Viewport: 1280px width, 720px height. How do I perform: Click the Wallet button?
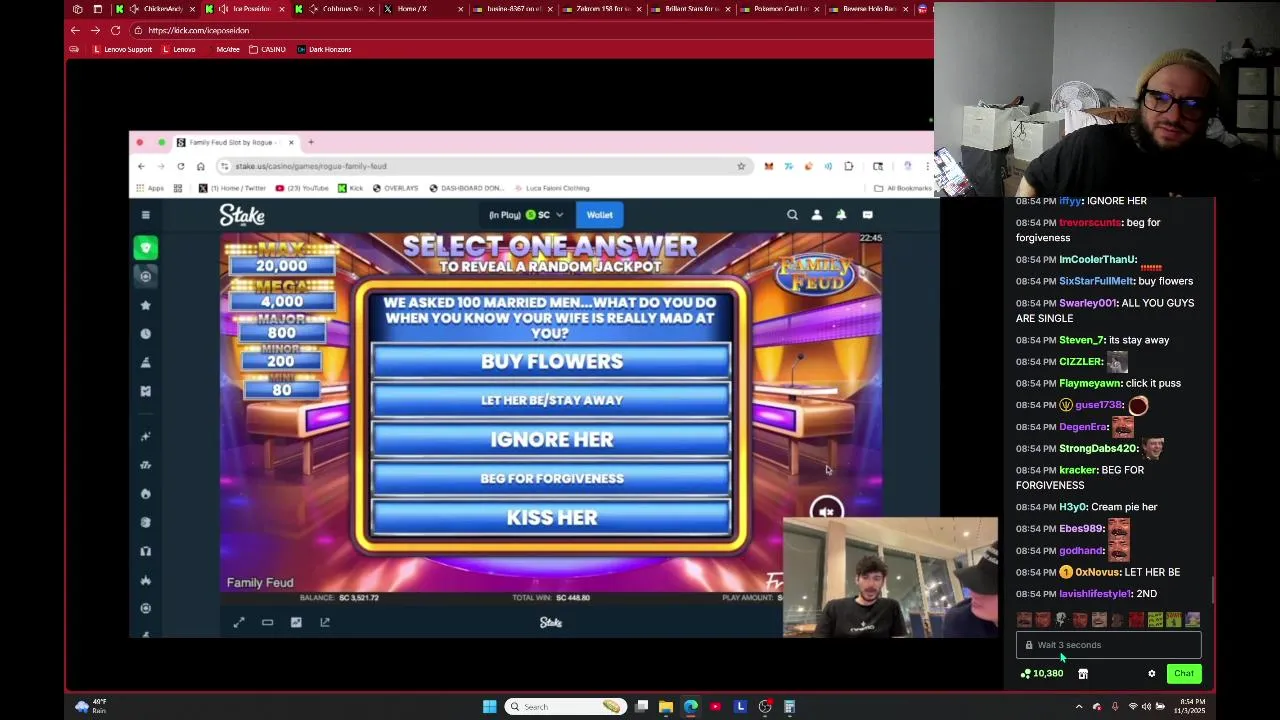(x=600, y=215)
